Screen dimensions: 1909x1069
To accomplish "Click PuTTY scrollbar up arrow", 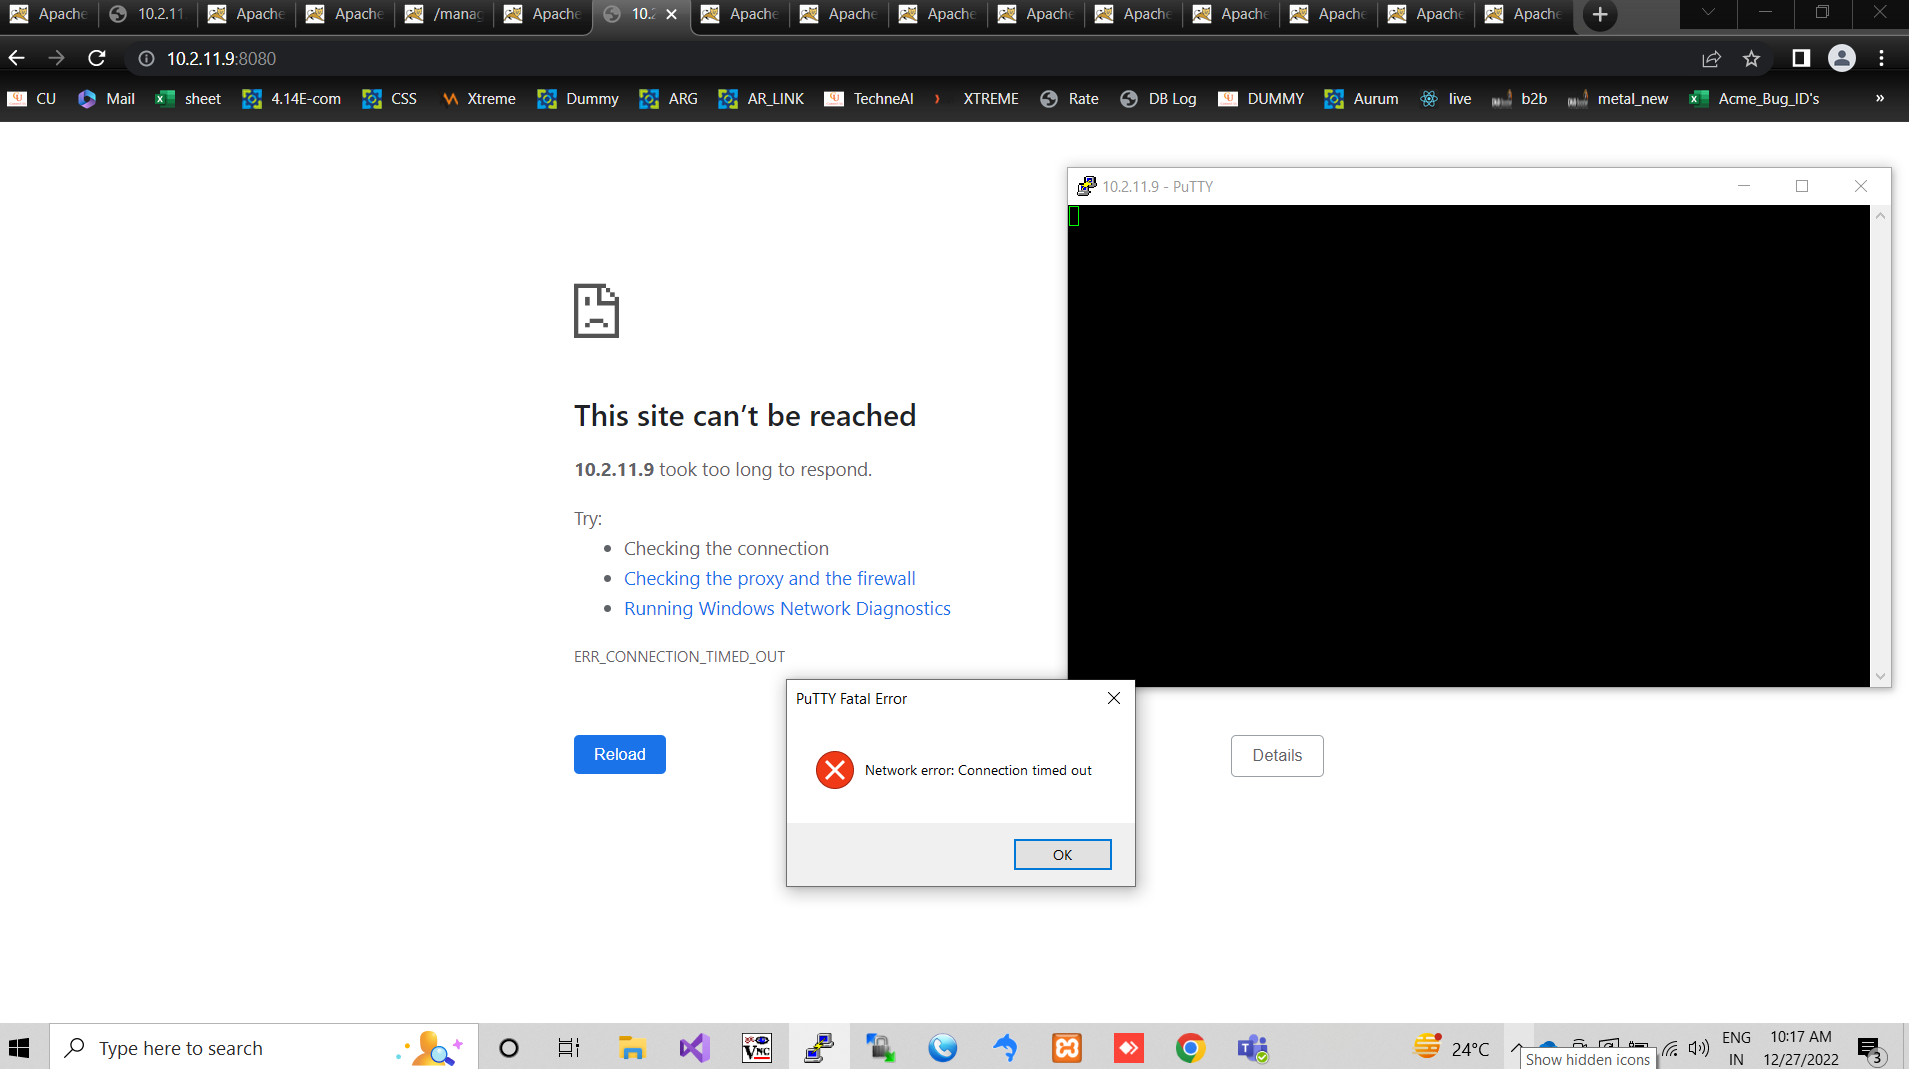I will 1880,215.
